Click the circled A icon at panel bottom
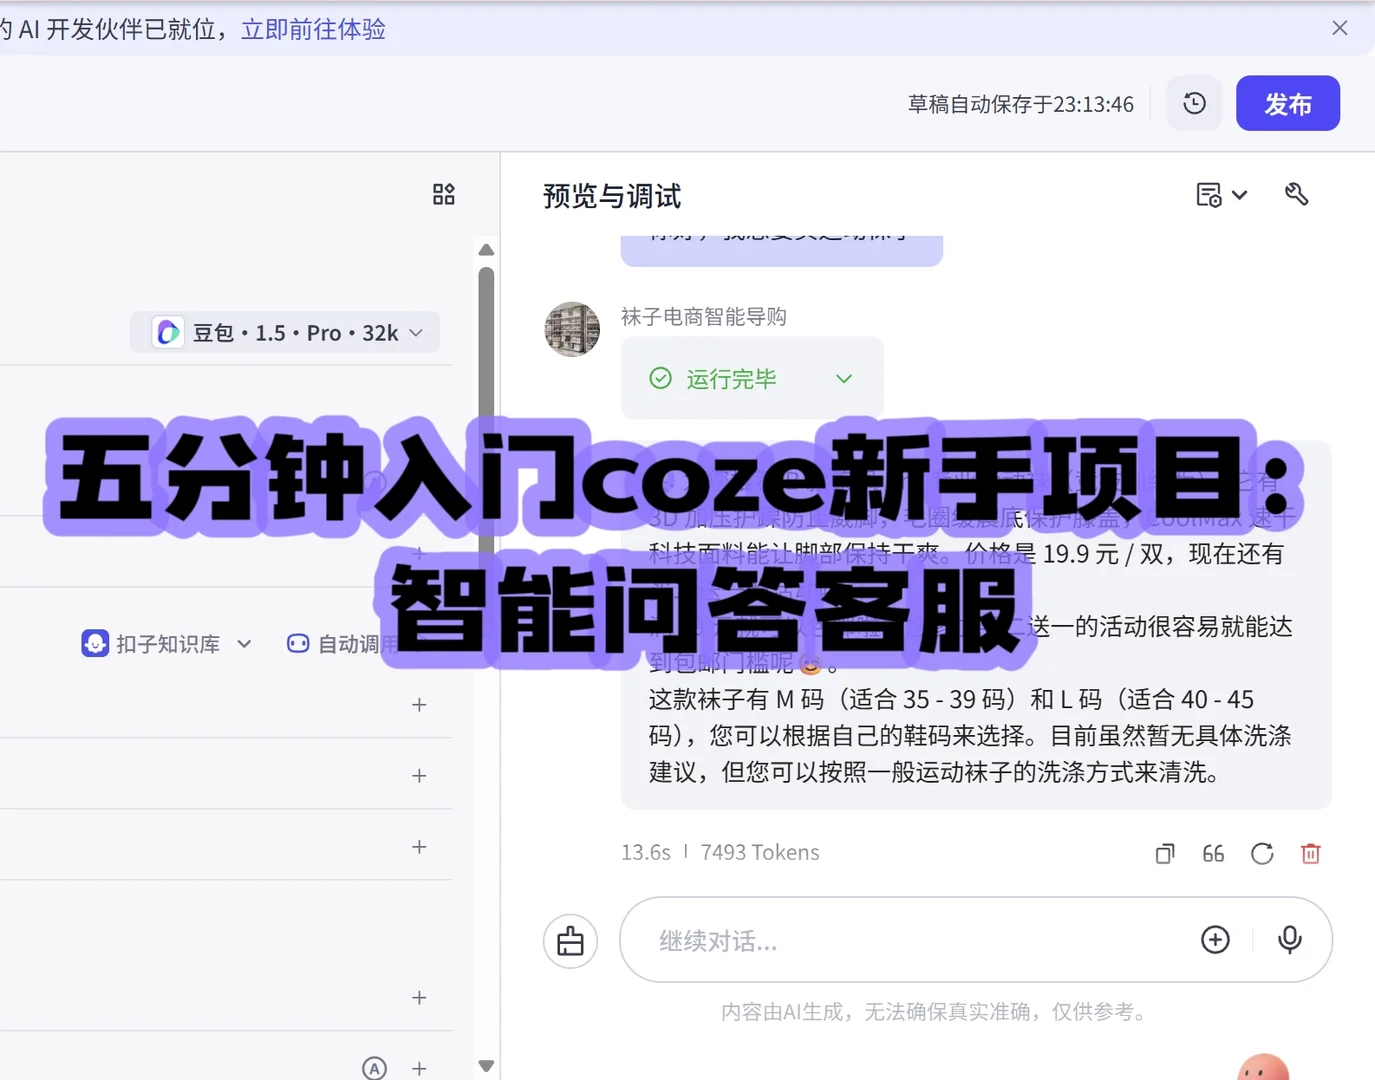The width and height of the screenshot is (1375, 1080). pos(374,1068)
